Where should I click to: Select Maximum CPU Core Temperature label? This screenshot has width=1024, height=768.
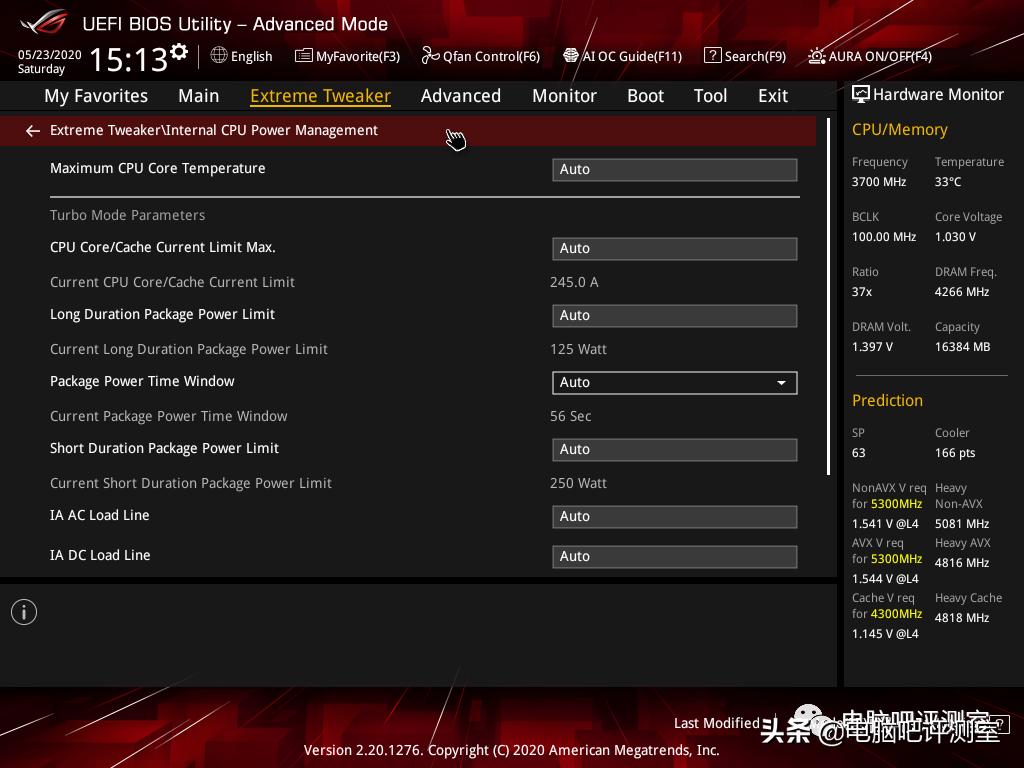point(157,168)
